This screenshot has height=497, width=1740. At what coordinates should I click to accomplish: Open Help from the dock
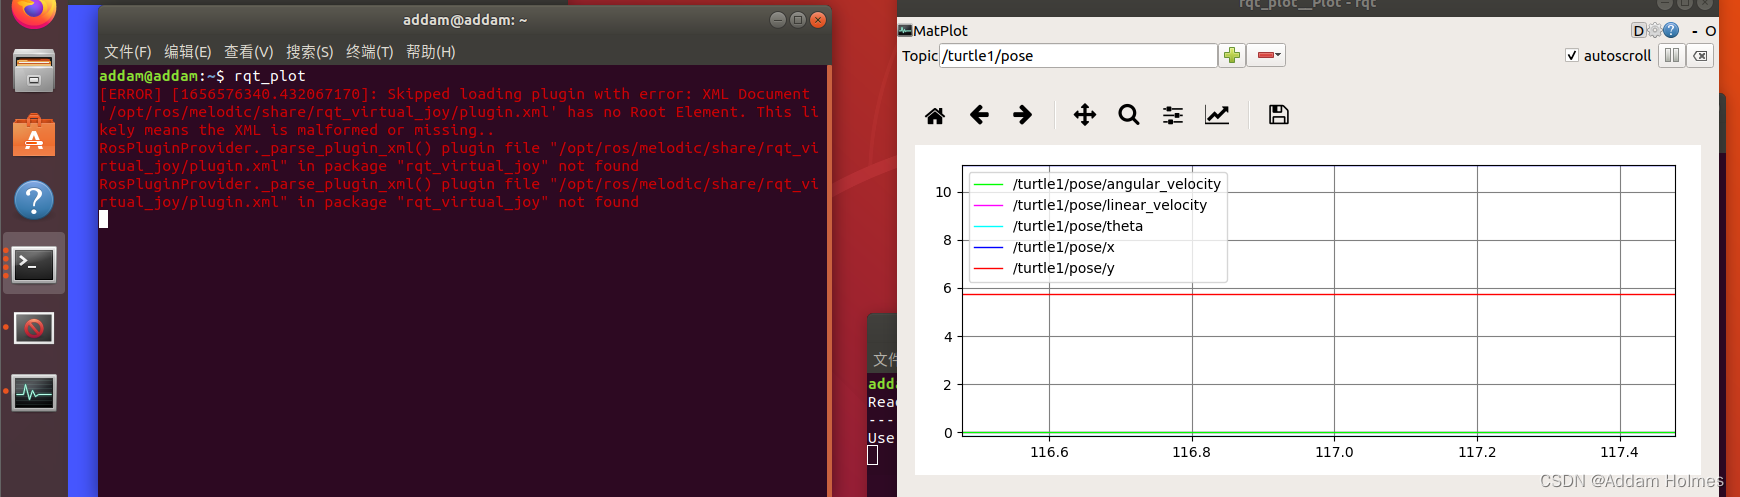click(x=34, y=200)
